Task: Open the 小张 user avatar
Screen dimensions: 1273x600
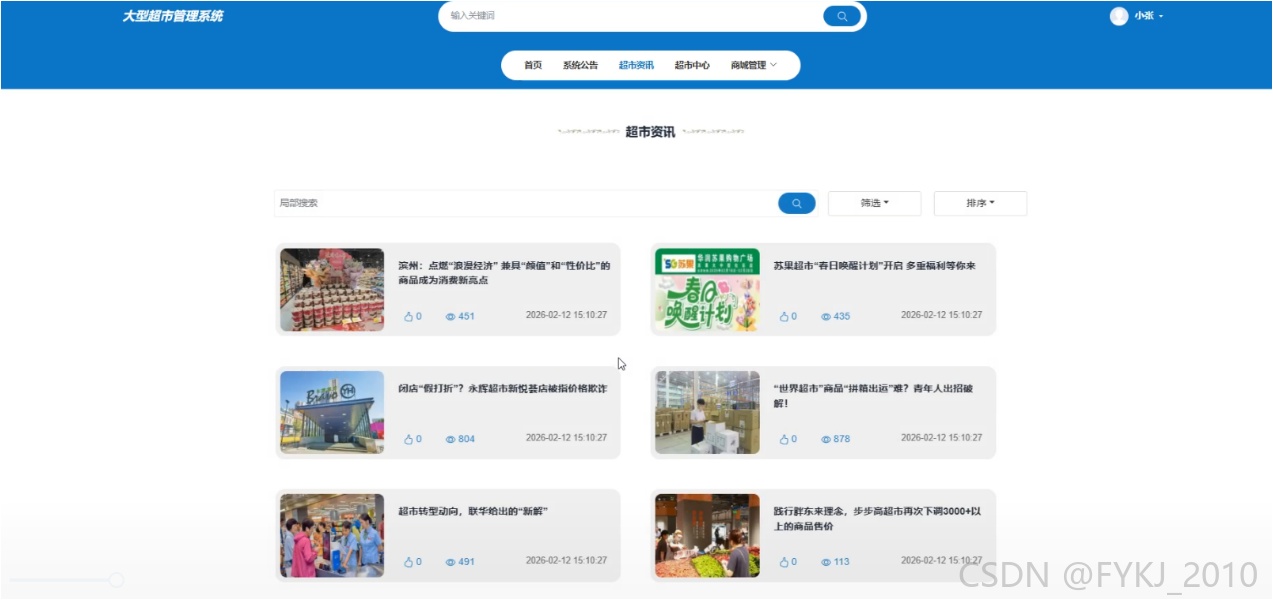Action: point(1119,16)
